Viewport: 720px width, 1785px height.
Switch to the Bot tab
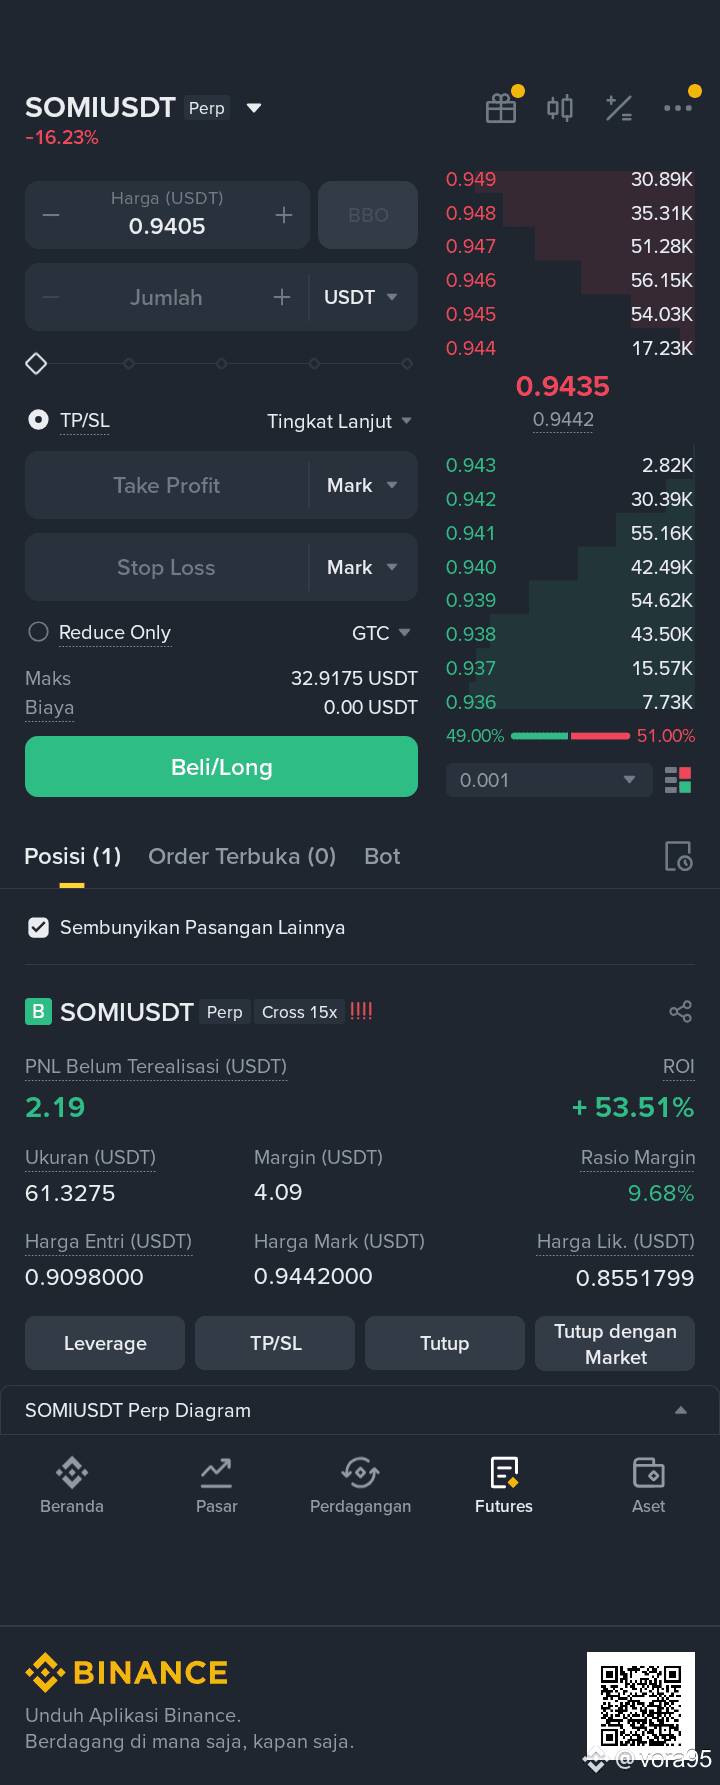(382, 856)
